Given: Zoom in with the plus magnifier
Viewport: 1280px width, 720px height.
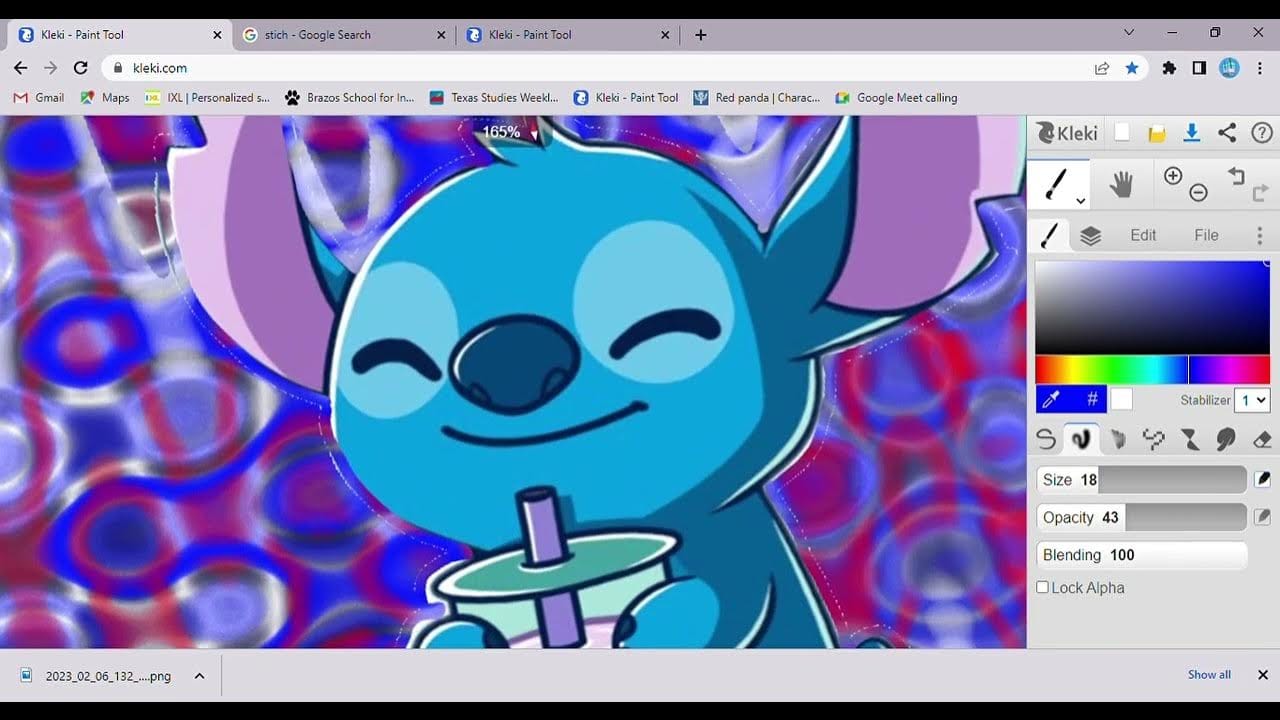Looking at the screenshot, I should pyautogui.click(x=1173, y=175).
